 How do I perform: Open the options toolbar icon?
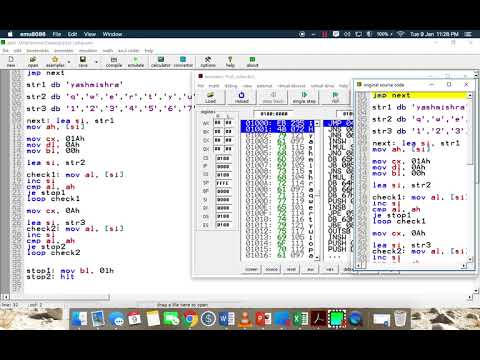pos(208,62)
